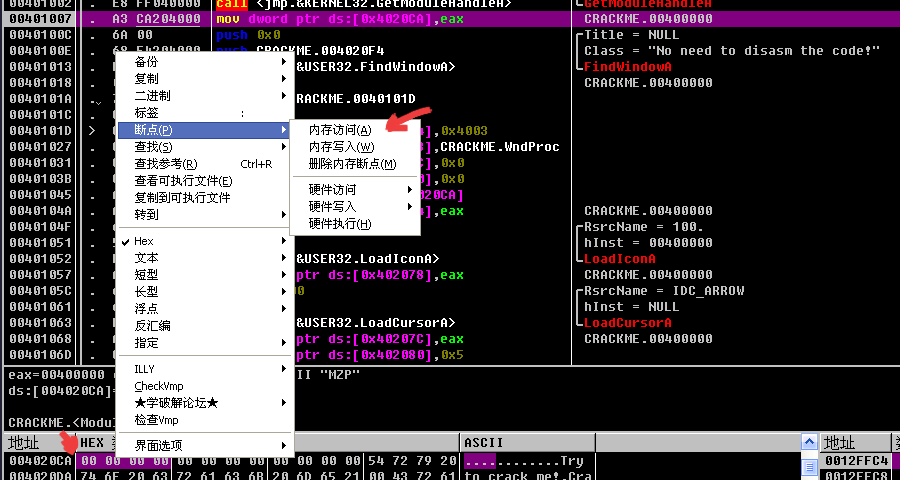Expand the arrow beside 硬件访问
Screen dimensions: 900x480
coord(410,189)
